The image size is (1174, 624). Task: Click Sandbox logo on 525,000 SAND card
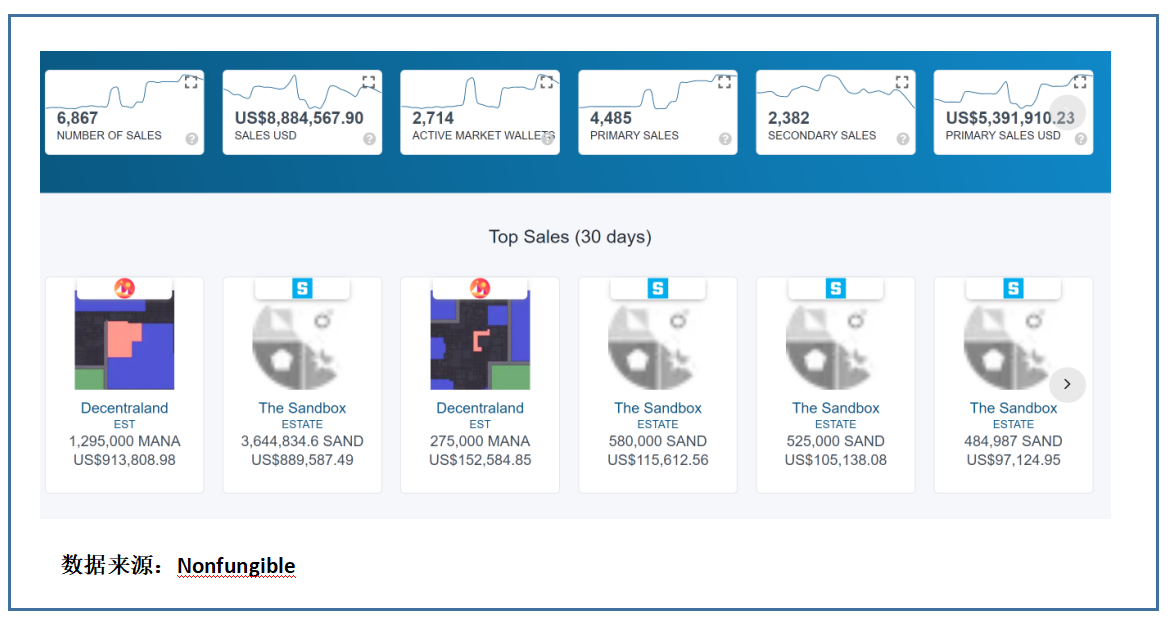(836, 288)
